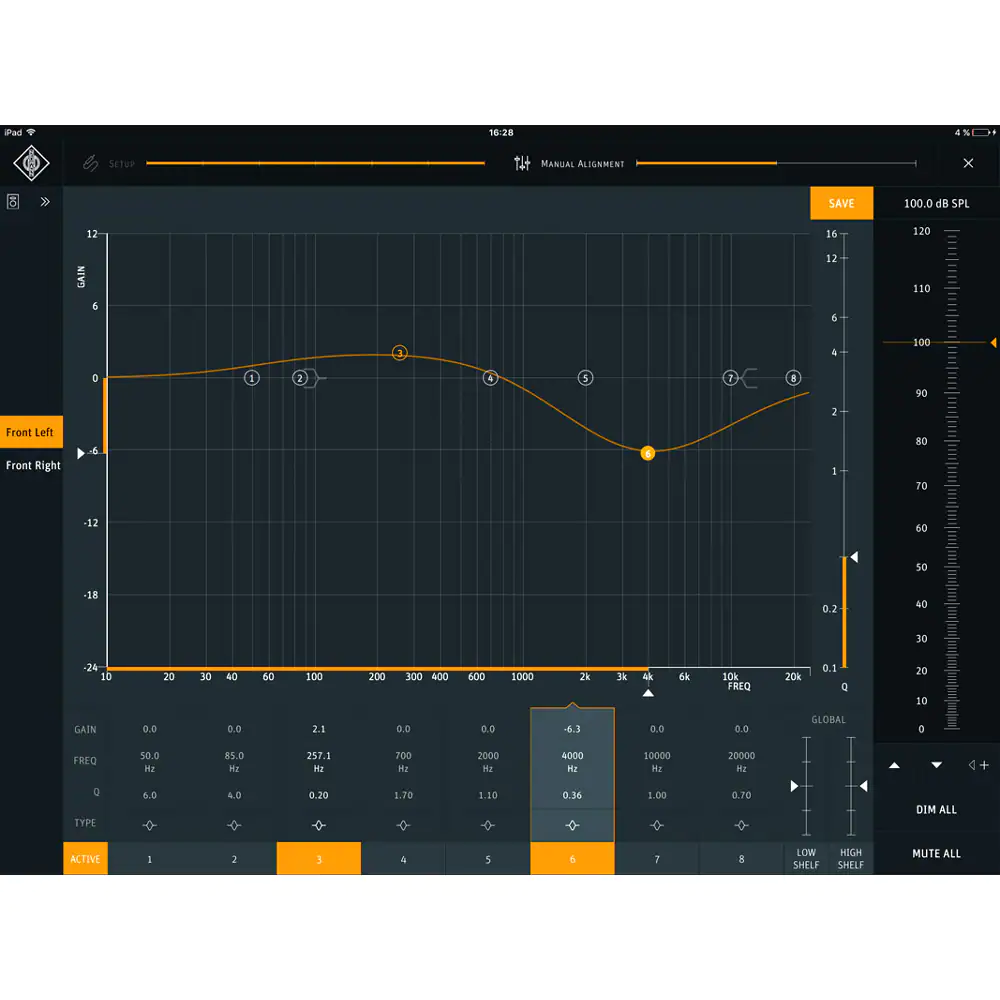
Task: Select the Front Left speaker
Action: 31,433
